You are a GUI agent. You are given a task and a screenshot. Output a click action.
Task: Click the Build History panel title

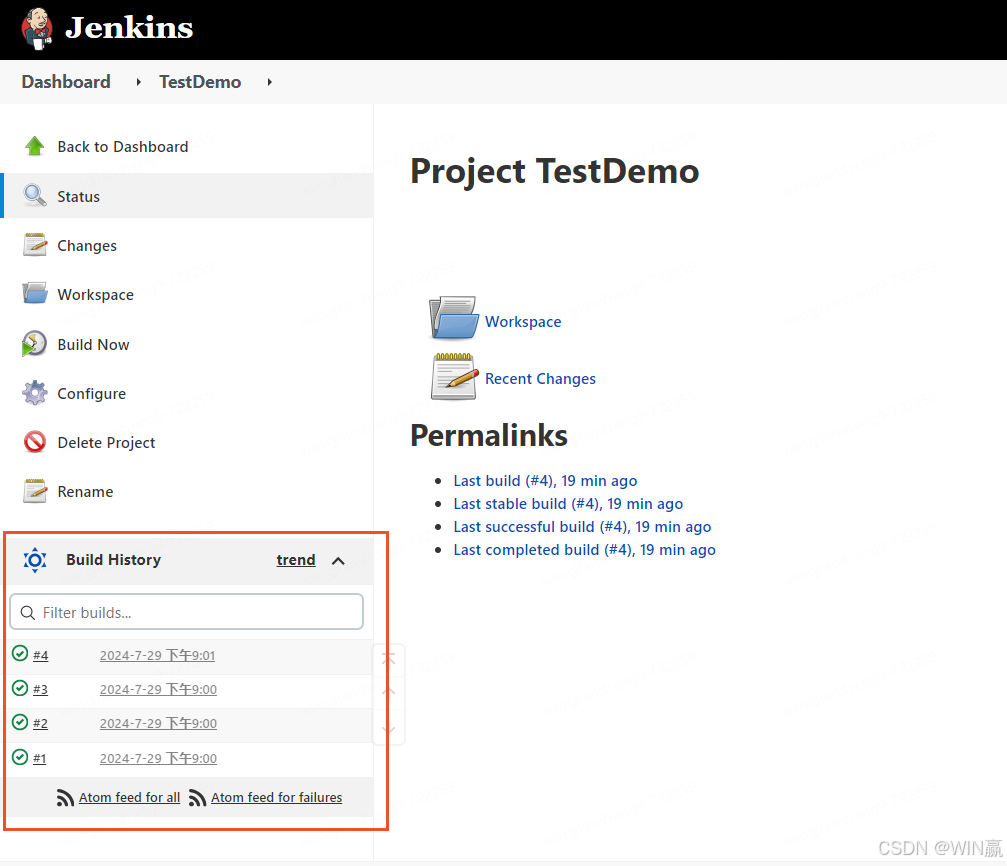coord(113,560)
